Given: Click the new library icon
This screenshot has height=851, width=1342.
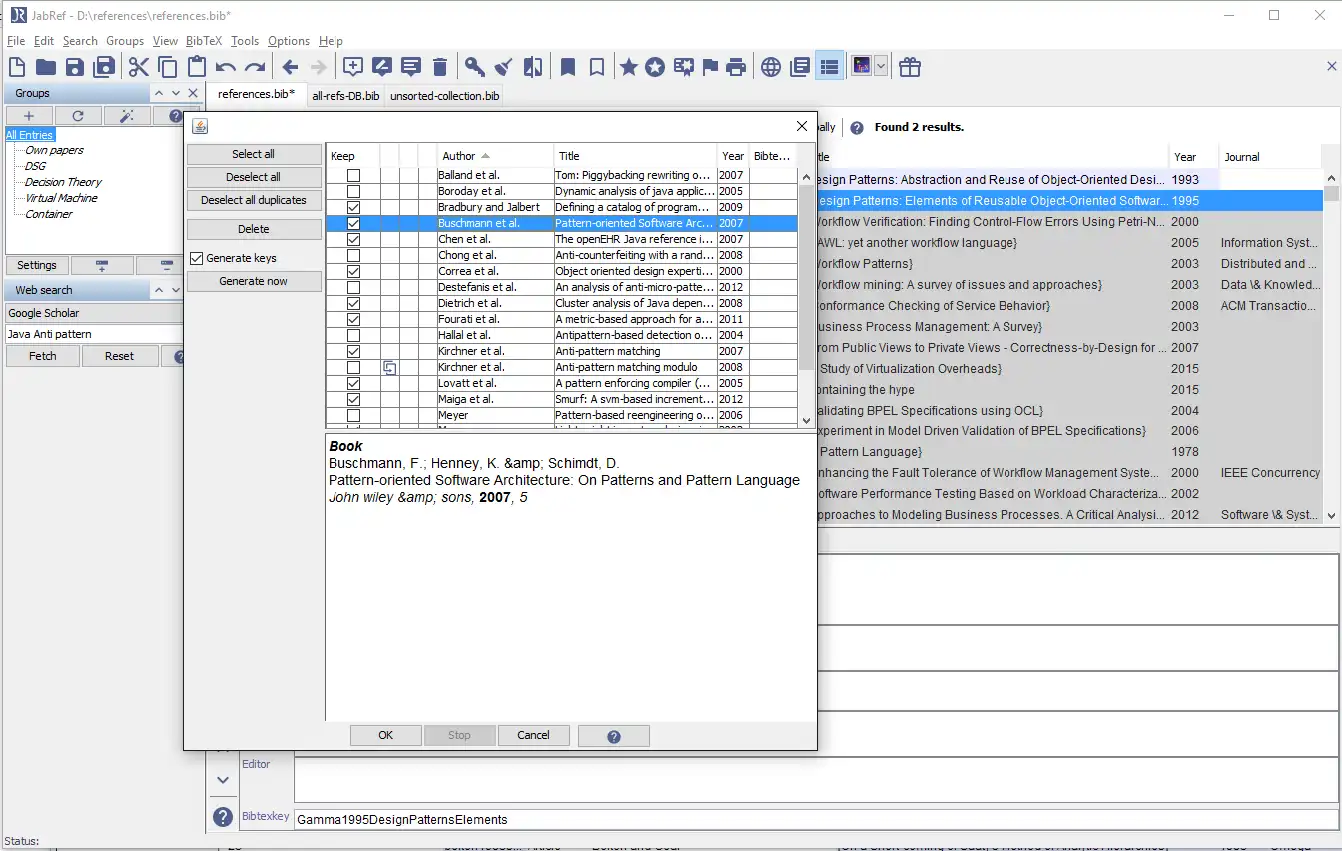Looking at the screenshot, I should (17, 67).
